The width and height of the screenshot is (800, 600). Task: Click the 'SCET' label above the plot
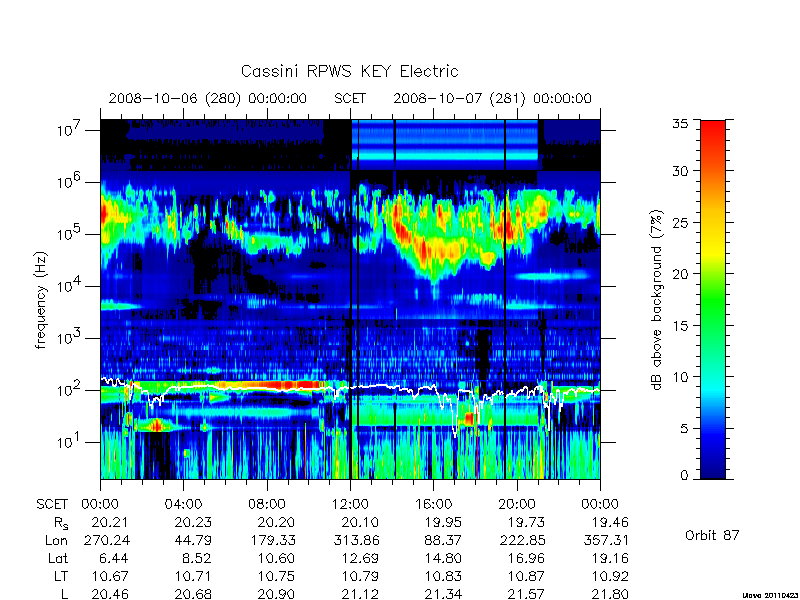click(350, 98)
